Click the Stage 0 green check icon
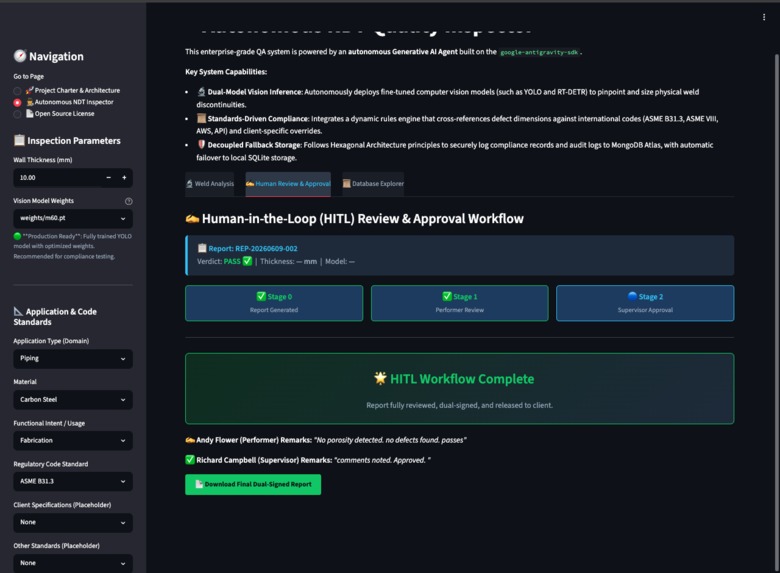Screen dimensions: 780x573 261,296
